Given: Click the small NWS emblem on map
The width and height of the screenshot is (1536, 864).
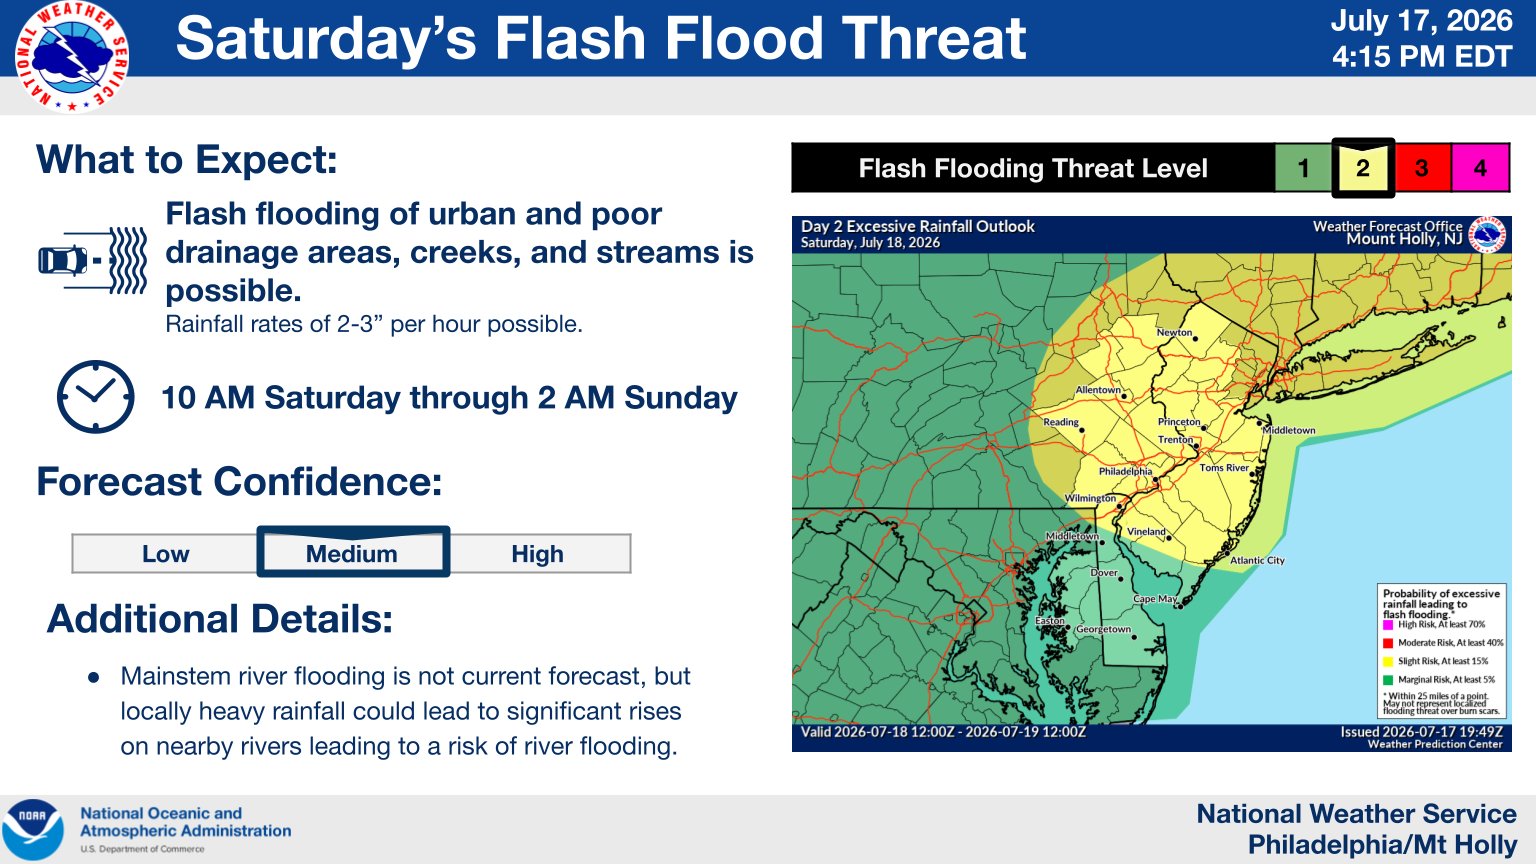Looking at the screenshot, I should (1487, 235).
